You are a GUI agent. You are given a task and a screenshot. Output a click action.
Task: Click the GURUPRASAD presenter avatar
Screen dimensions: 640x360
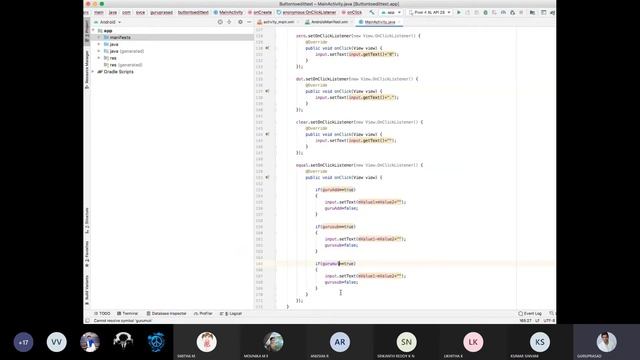coord(606,342)
